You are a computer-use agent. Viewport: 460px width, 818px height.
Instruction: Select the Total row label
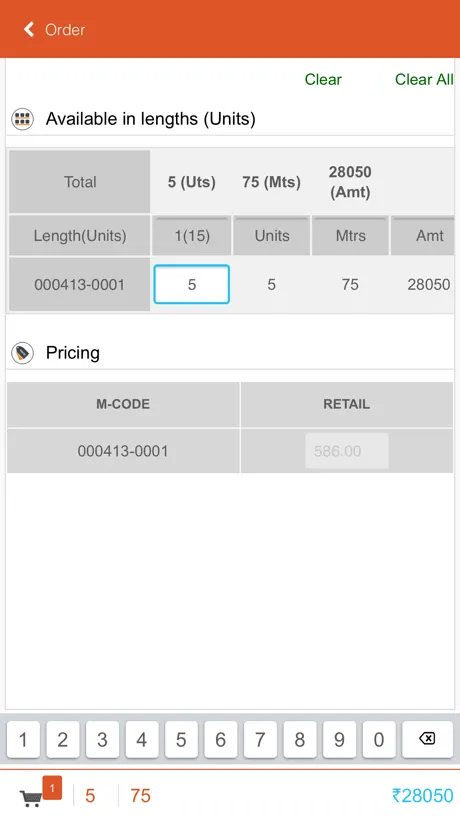[80, 182]
